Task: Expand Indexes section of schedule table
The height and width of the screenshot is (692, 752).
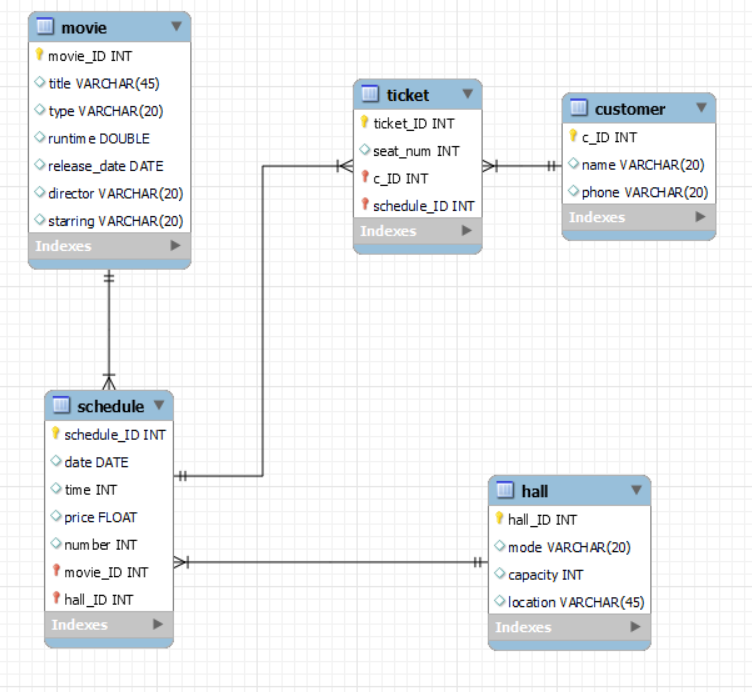Action: 158,624
